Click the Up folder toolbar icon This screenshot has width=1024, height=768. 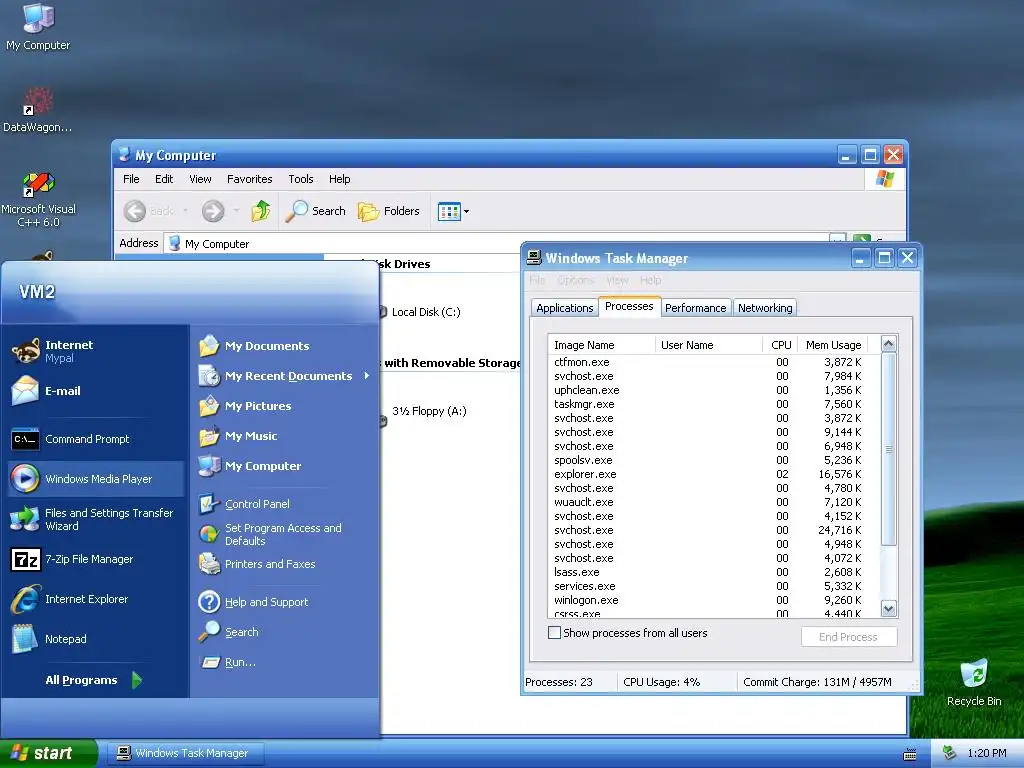[261, 211]
